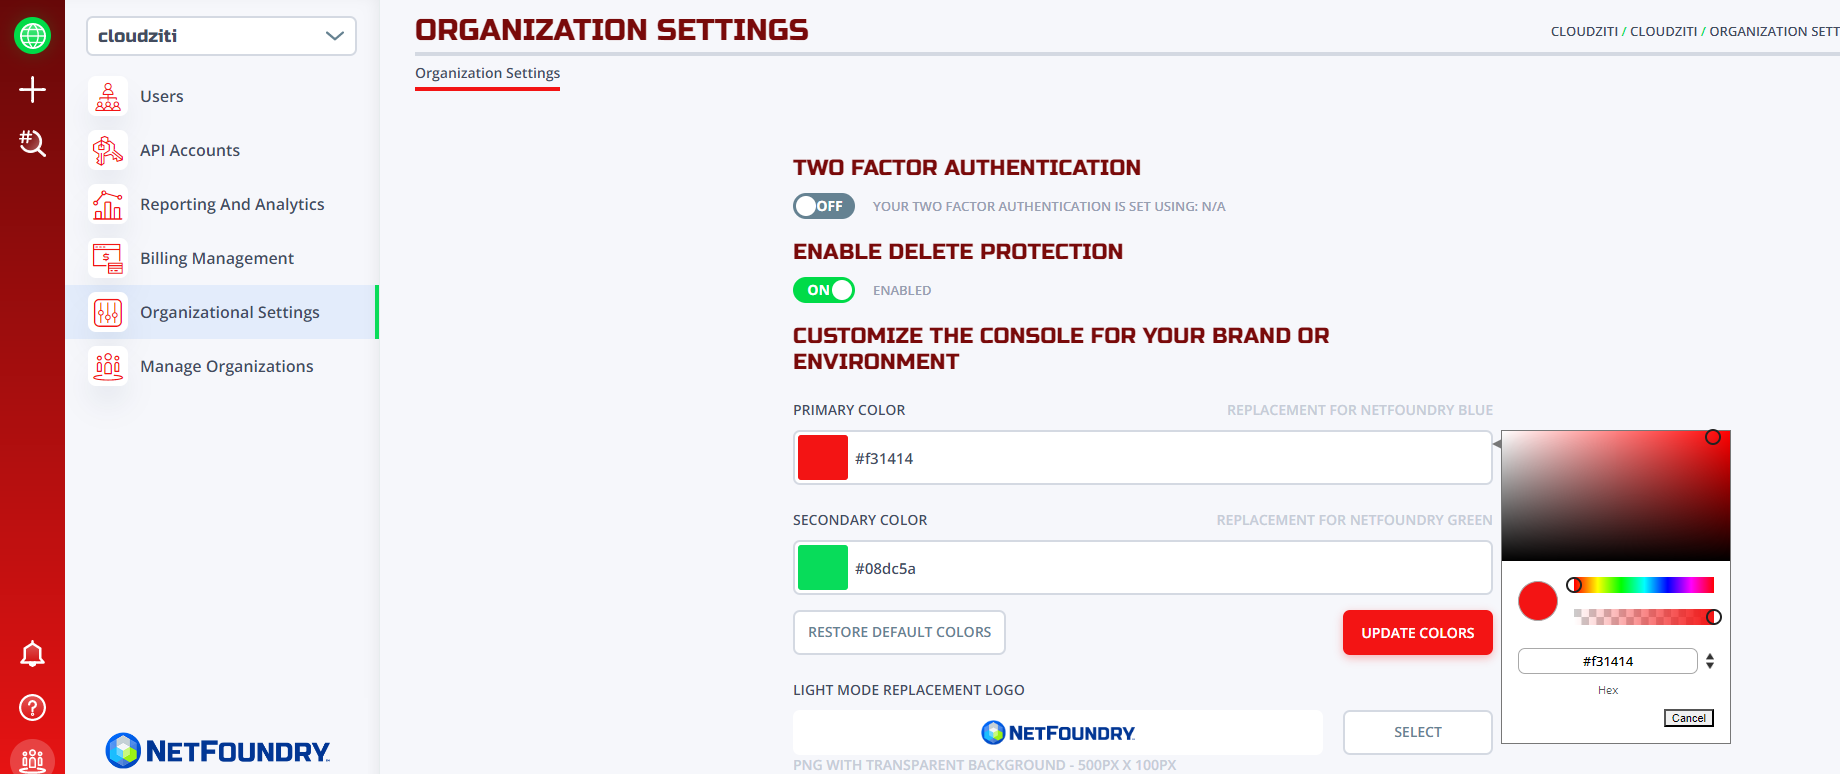Click Restore Default Colors button
Image resolution: width=1840 pixels, height=774 pixels.
point(899,633)
